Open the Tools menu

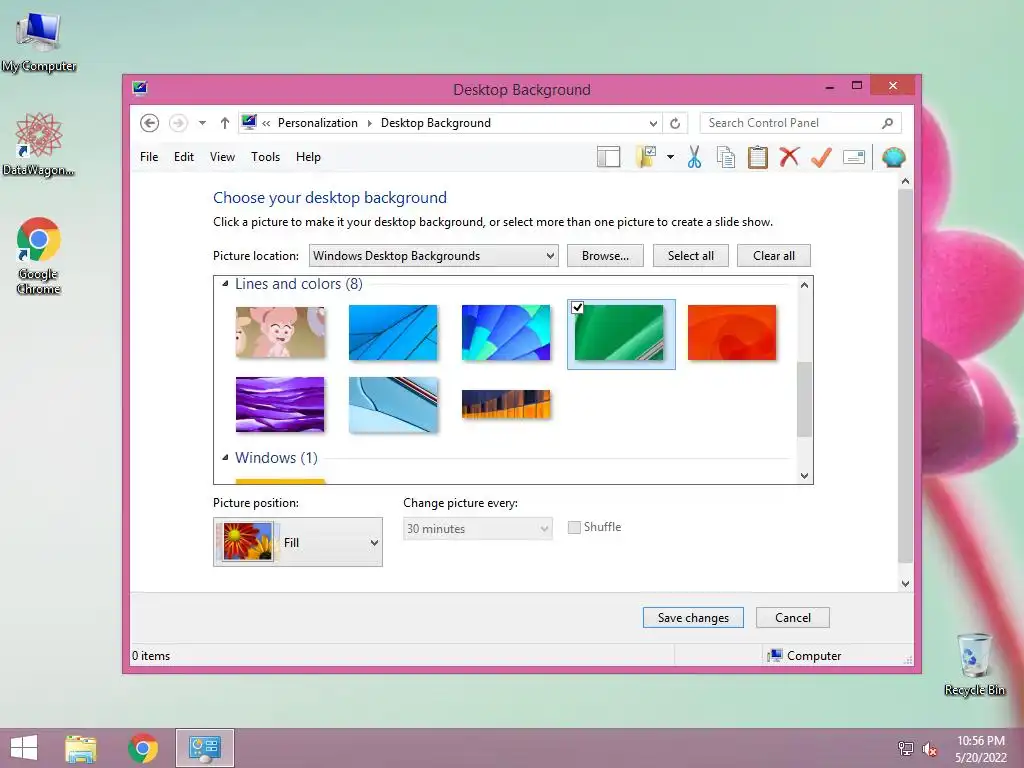pyautogui.click(x=265, y=157)
